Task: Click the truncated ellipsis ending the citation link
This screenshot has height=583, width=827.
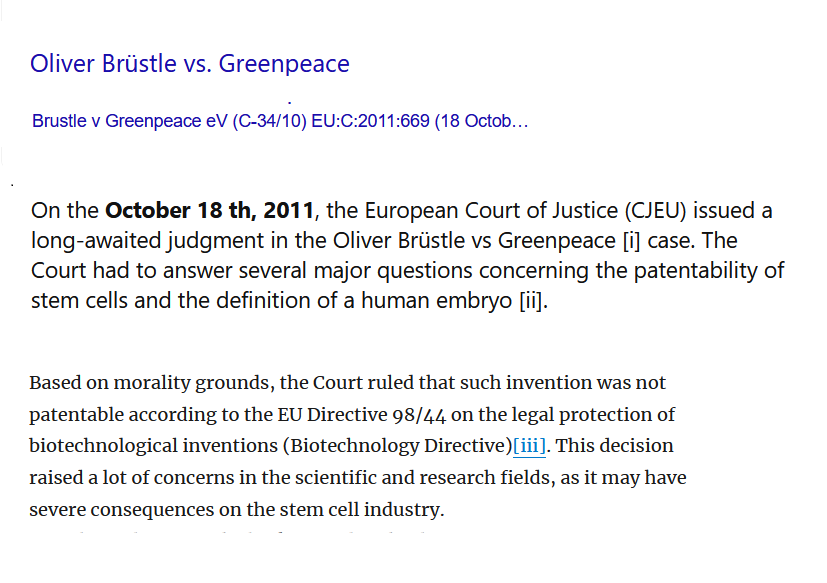Action: click(x=520, y=122)
